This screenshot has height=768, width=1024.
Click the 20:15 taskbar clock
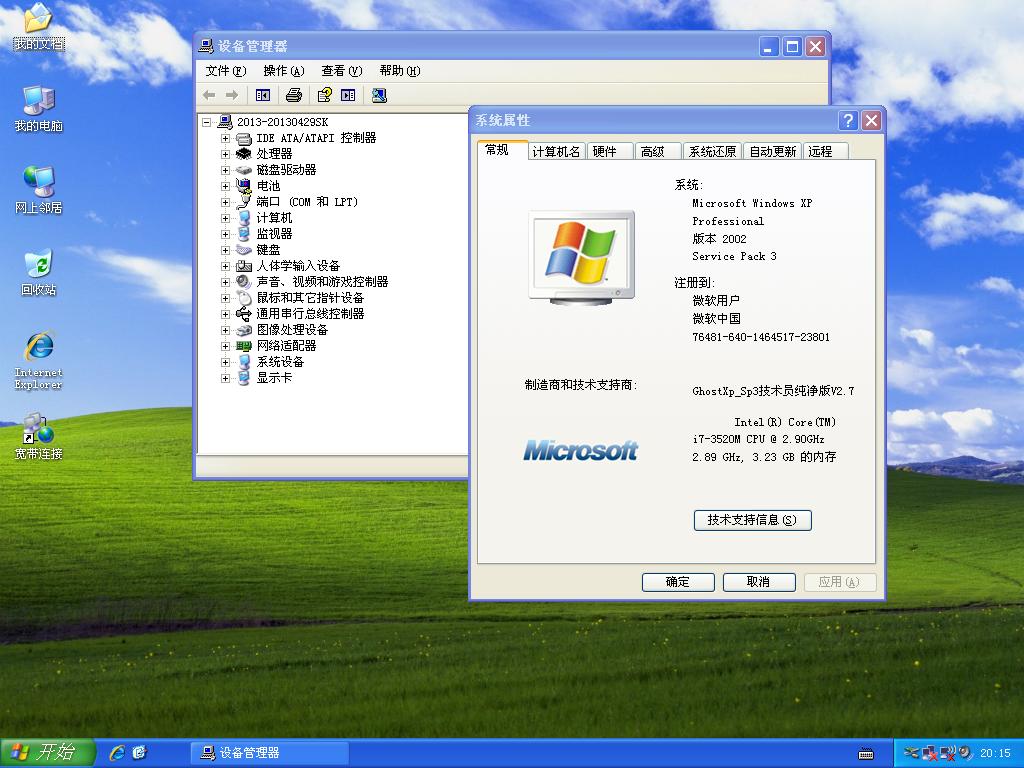tap(995, 754)
